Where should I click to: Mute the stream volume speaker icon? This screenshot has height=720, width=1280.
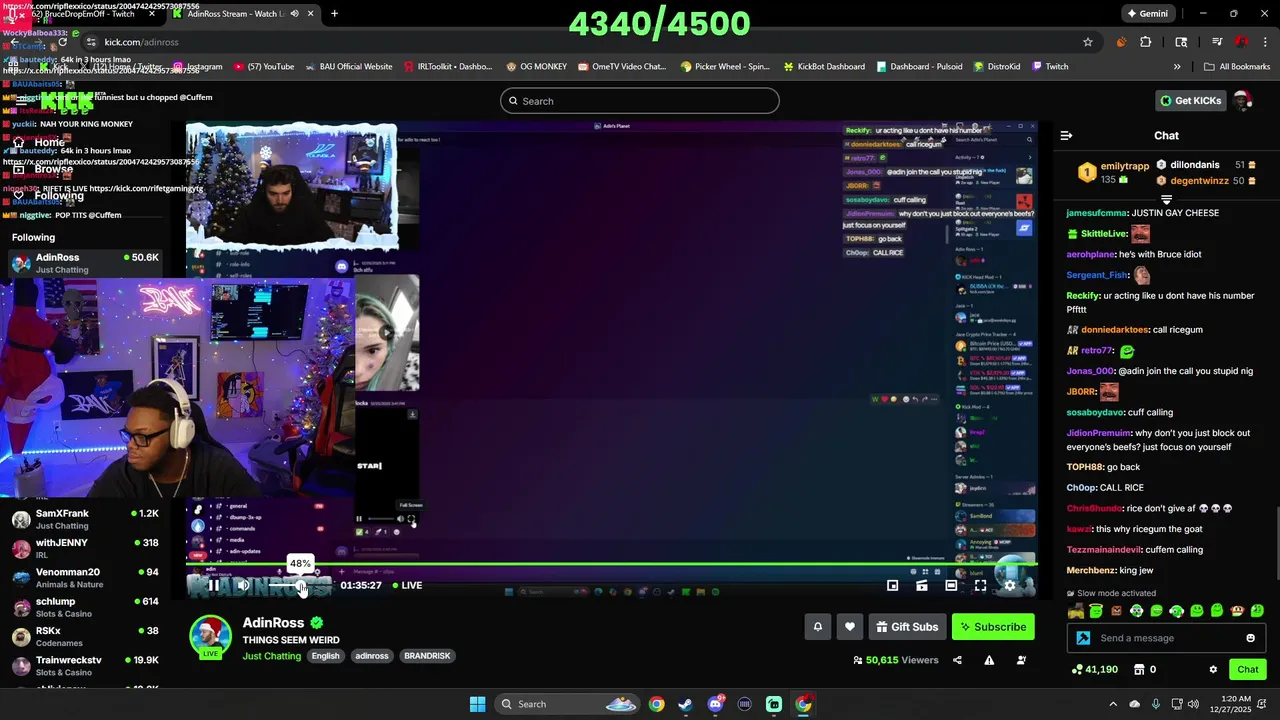click(243, 586)
